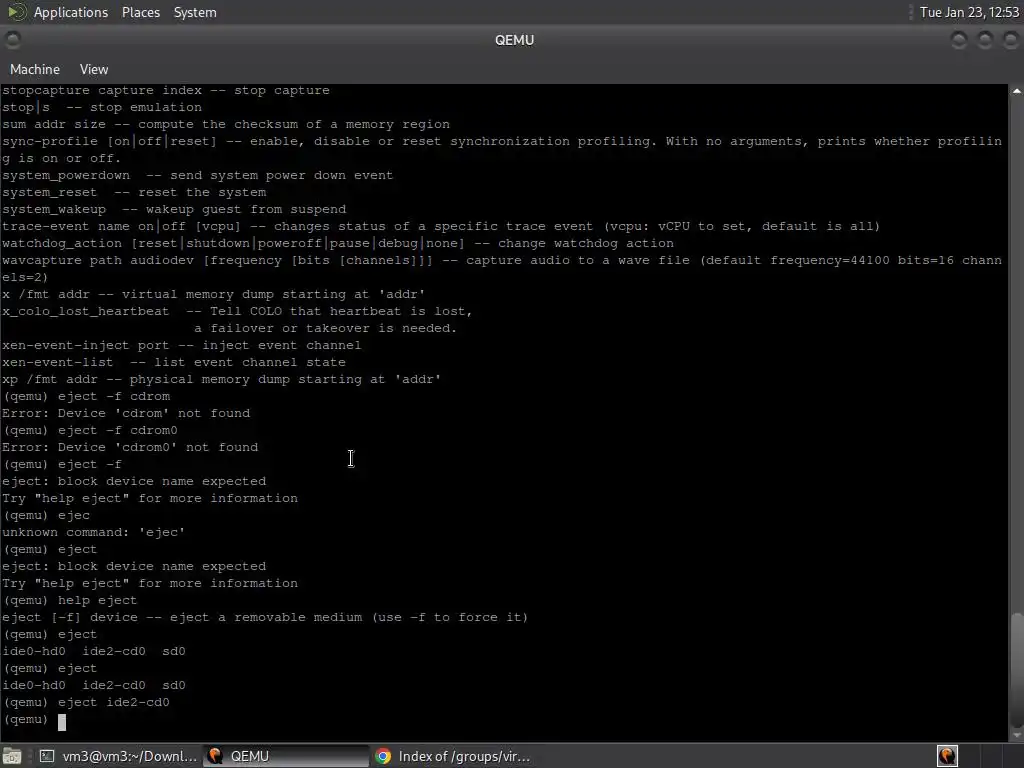Click the 'system_powerdown' help line
The height and width of the screenshot is (768, 1024).
coord(197,176)
